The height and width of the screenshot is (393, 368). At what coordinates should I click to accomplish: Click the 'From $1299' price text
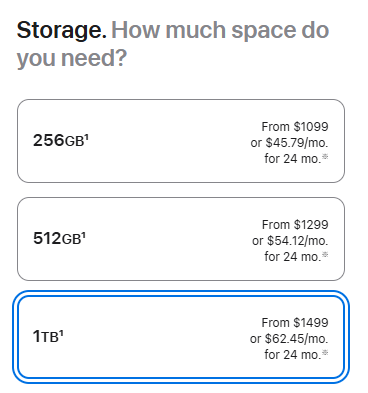pyautogui.click(x=295, y=225)
